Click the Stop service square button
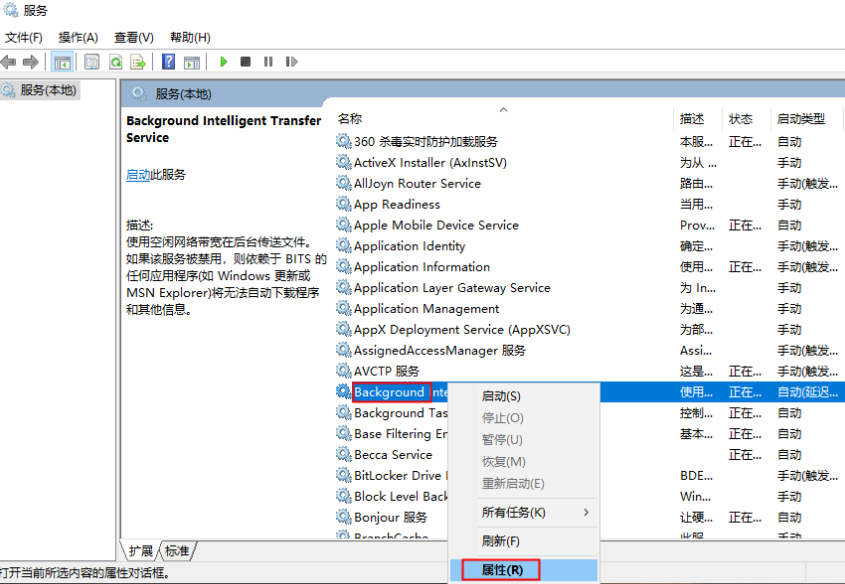Screen dimensions: 845x584 coord(246,62)
